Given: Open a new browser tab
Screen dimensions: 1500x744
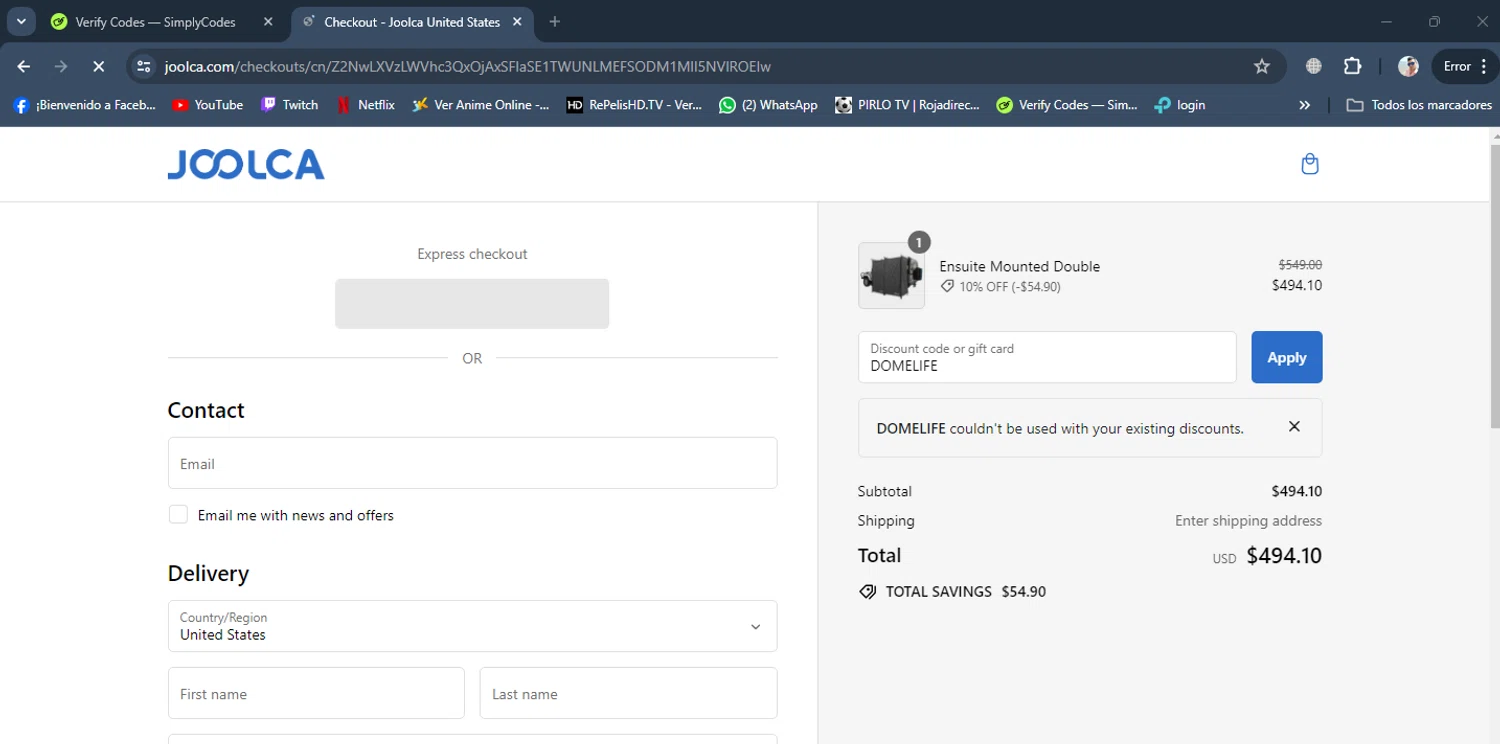Looking at the screenshot, I should pos(555,22).
